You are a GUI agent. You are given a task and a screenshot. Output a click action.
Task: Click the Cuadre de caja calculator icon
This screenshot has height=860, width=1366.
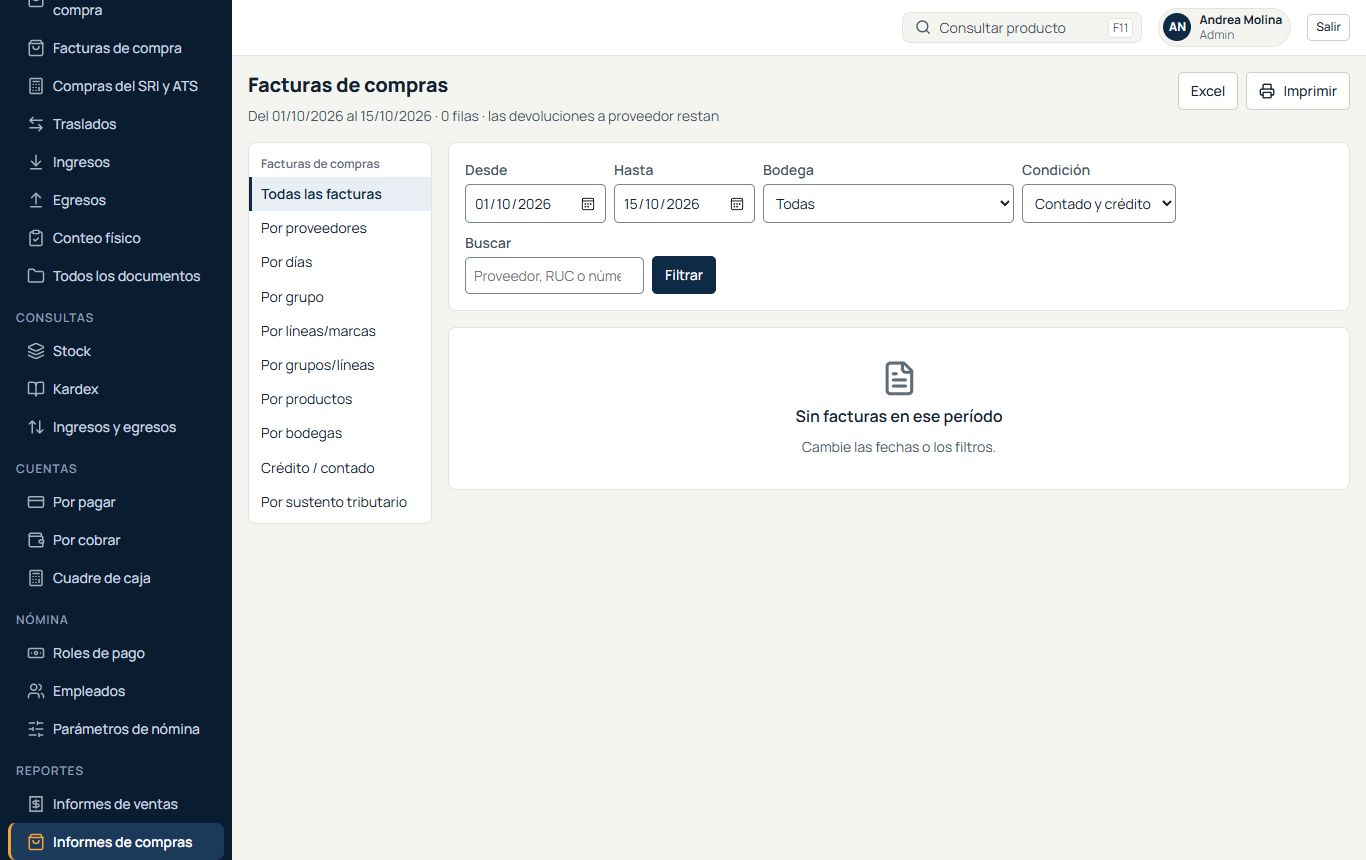pyautogui.click(x=36, y=578)
